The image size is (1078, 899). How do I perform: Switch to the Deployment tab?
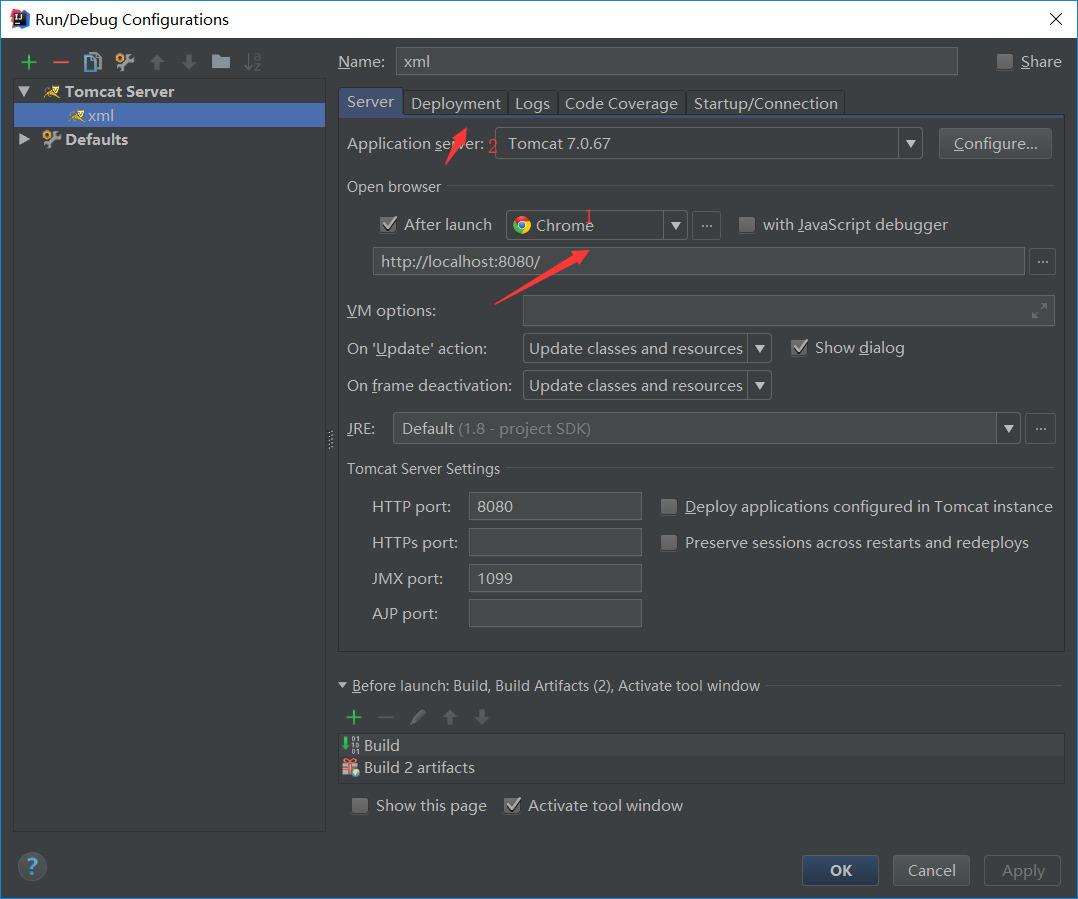456,103
